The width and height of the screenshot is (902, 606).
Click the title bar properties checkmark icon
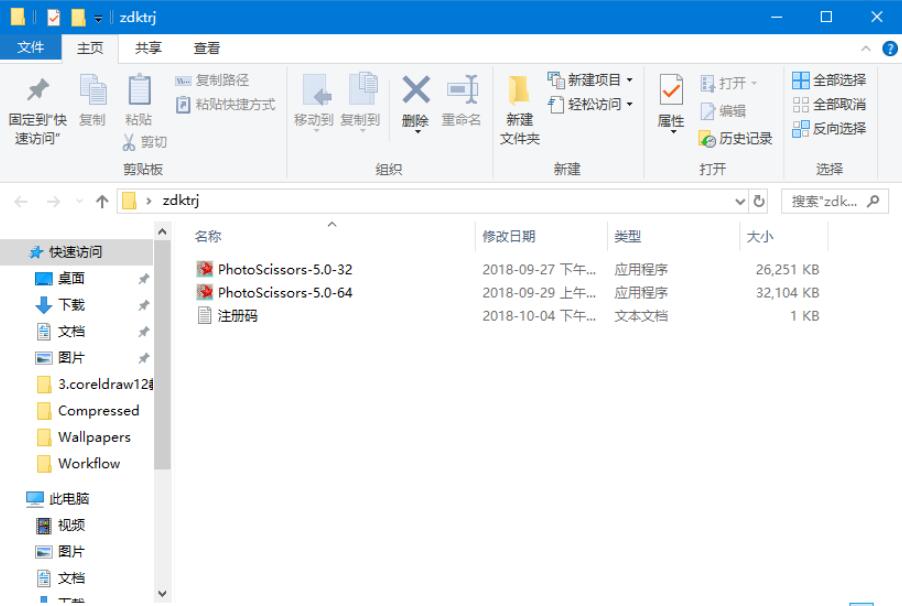coord(53,17)
